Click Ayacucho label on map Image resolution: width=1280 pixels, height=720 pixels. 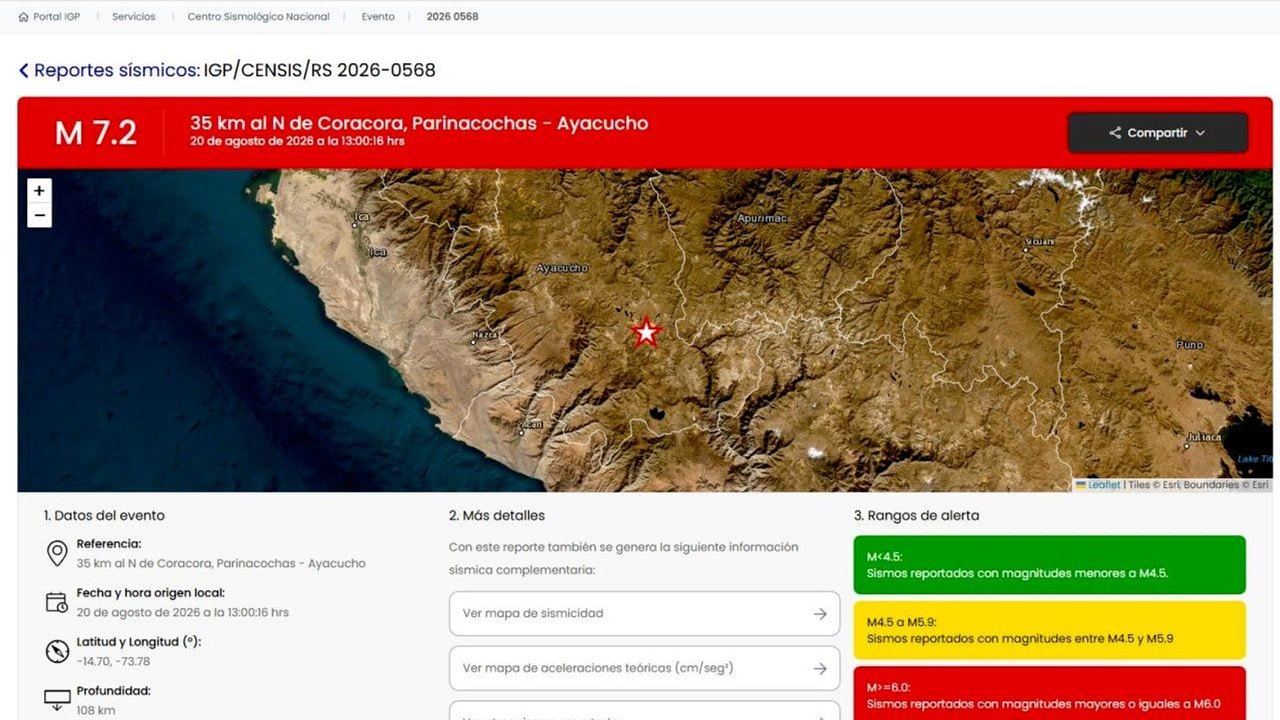(562, 268)
